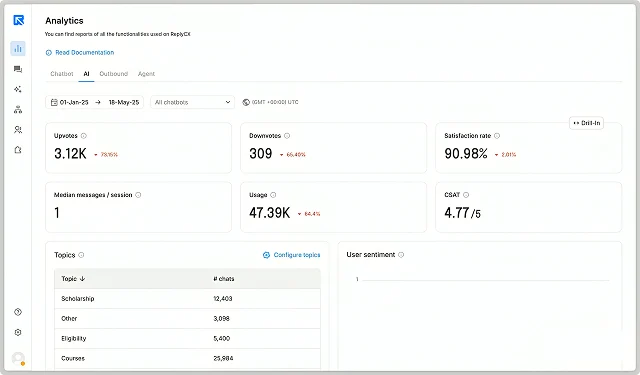Screen dimensions: 640x375
Task: Click the info icon next to Usage
Action: [x=273, y=195]
